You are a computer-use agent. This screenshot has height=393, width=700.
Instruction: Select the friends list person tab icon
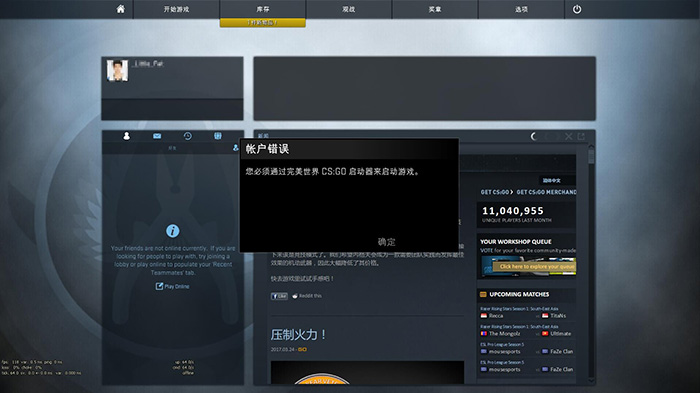point(126,136)
